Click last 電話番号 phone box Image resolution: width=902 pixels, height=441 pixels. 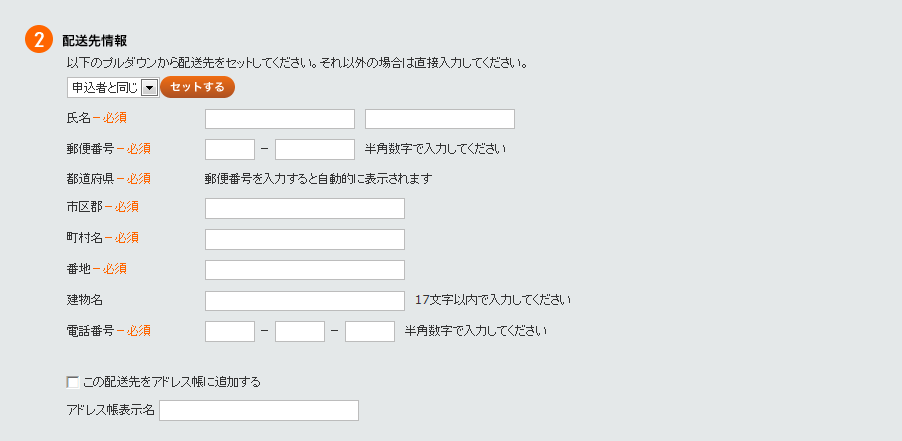coord(370,331)
